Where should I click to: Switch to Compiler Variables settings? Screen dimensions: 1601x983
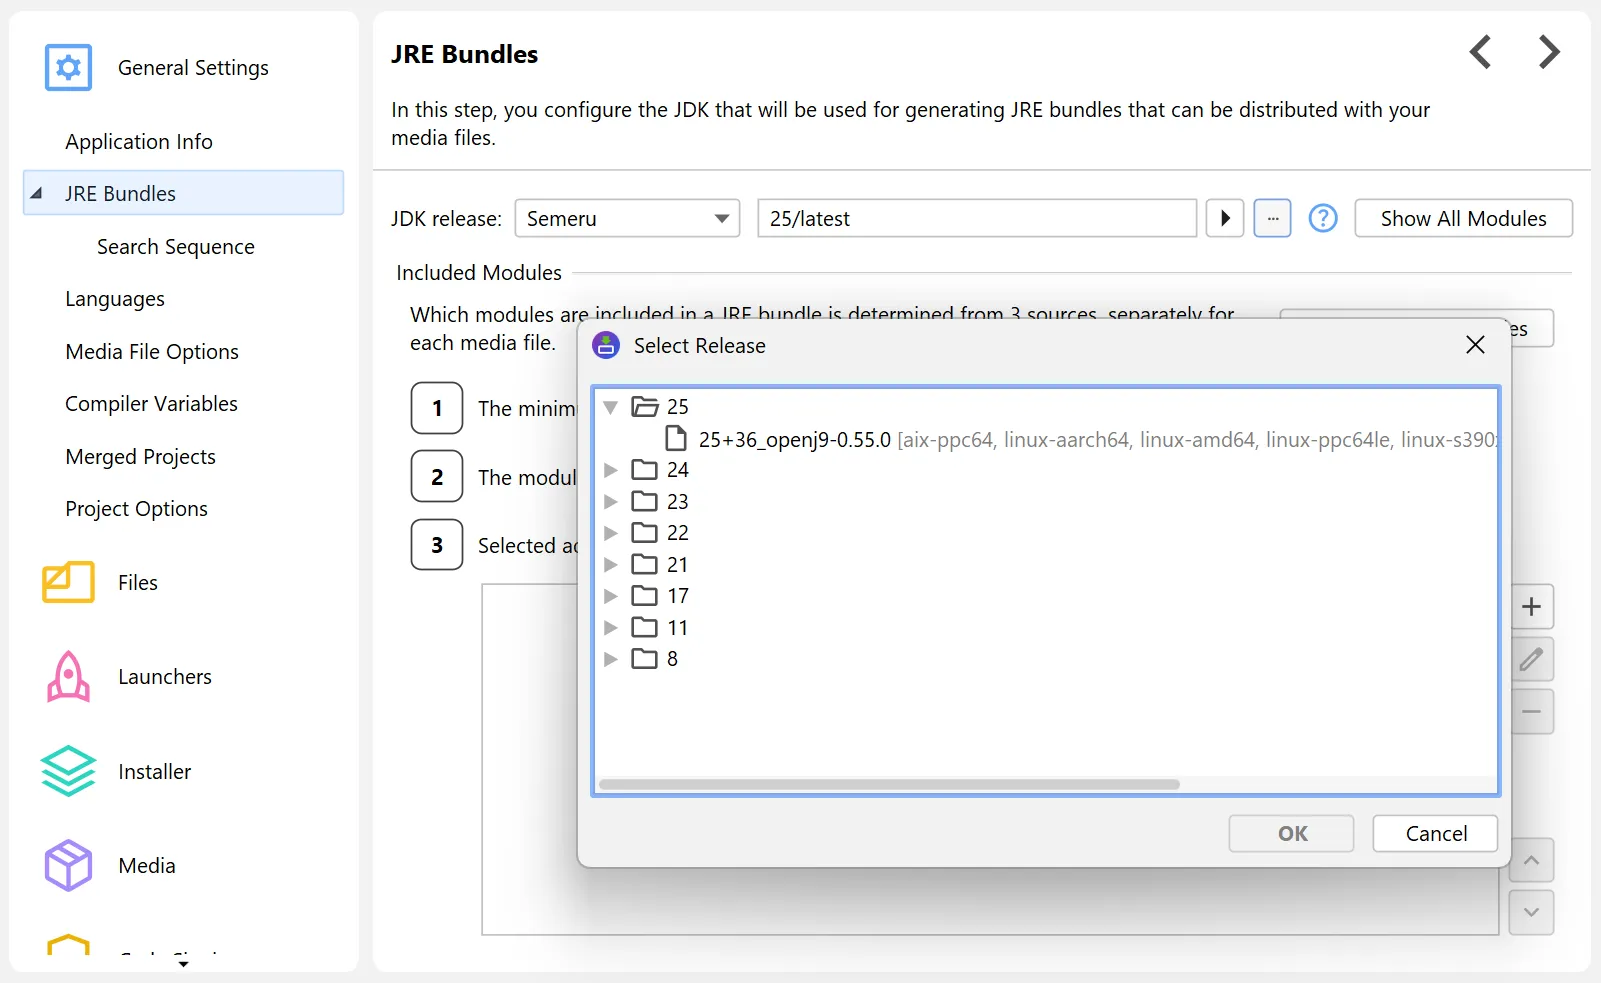pyautogui.click(x=151, y=403)
